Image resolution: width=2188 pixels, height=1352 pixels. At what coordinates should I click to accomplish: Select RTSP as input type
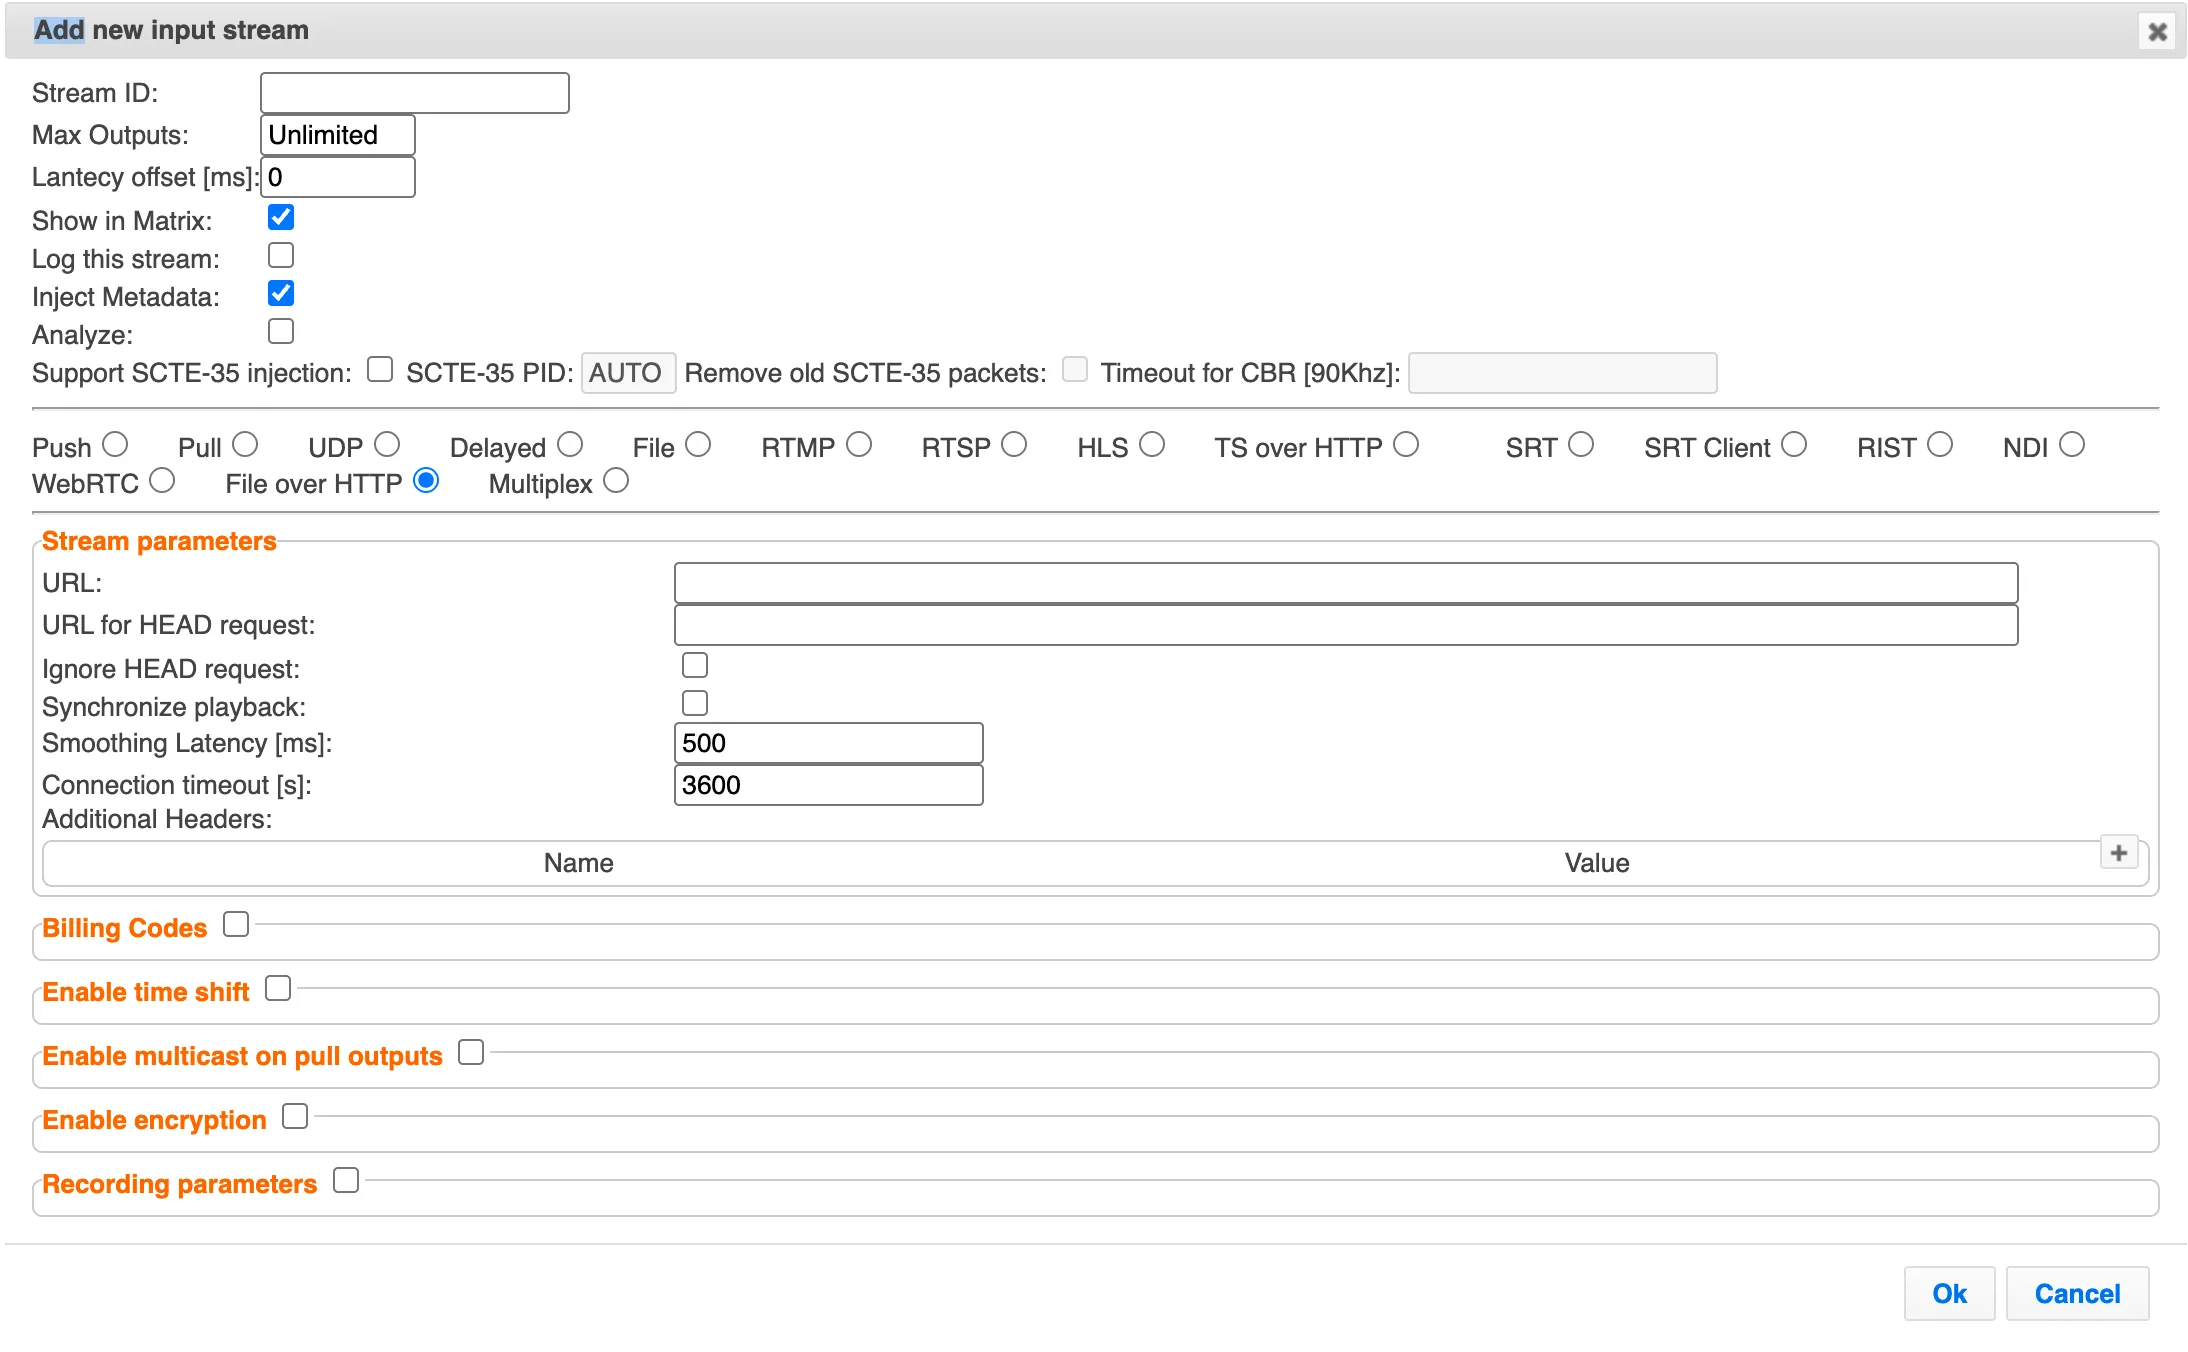point(1014,444)
